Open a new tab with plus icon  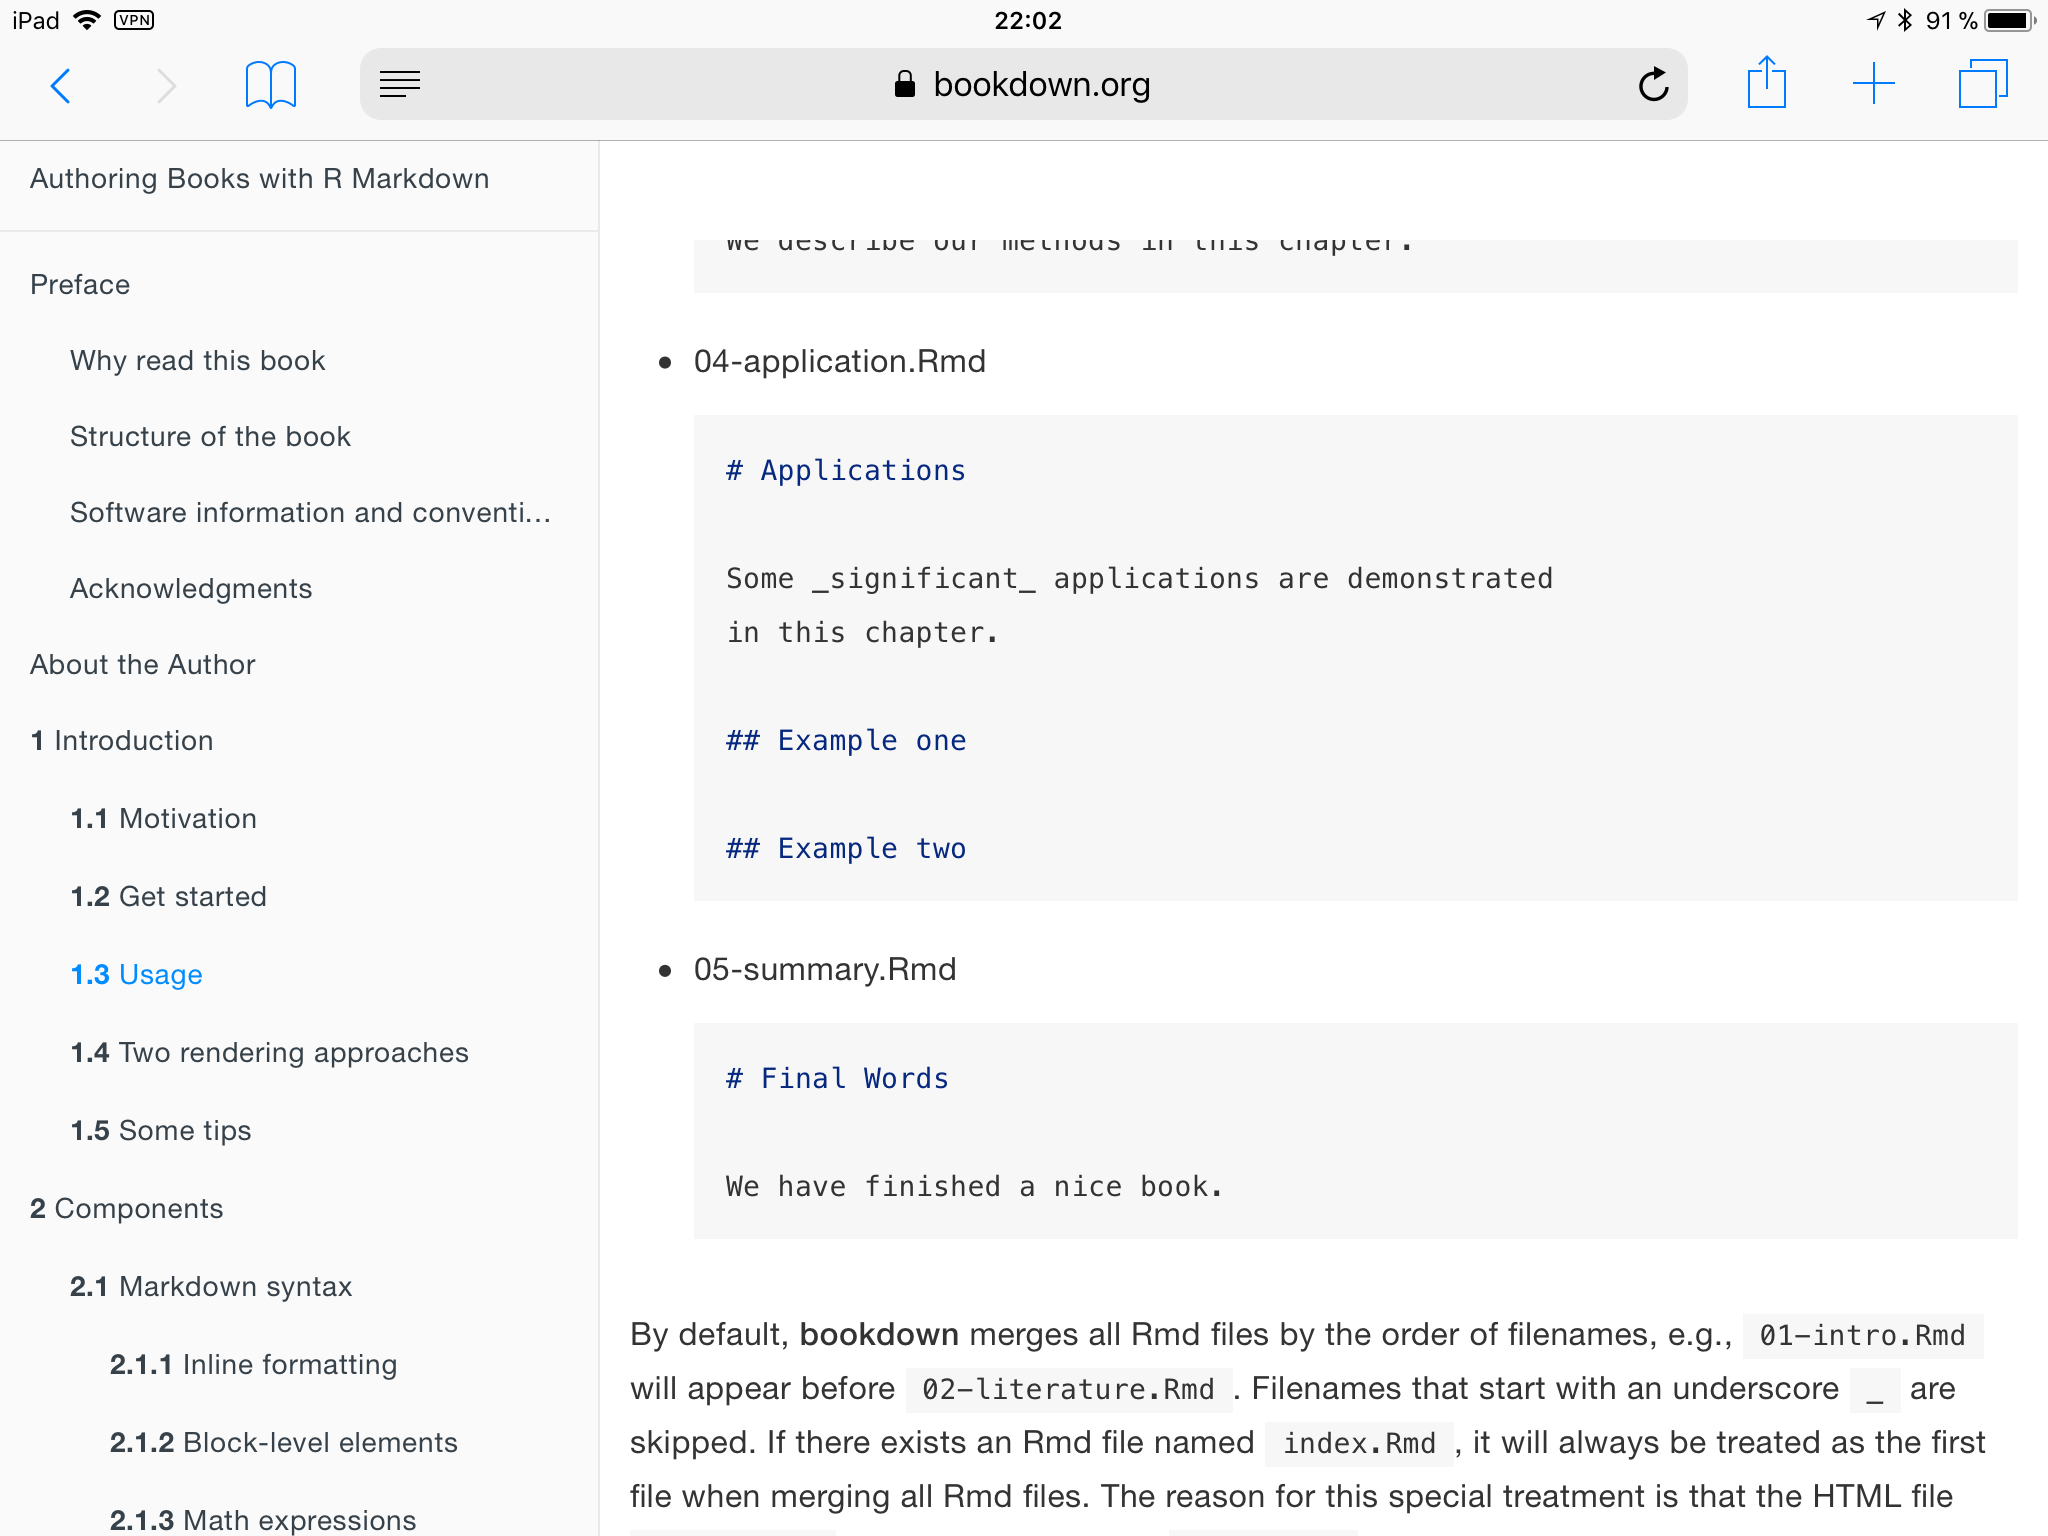tap(1873, 84)
